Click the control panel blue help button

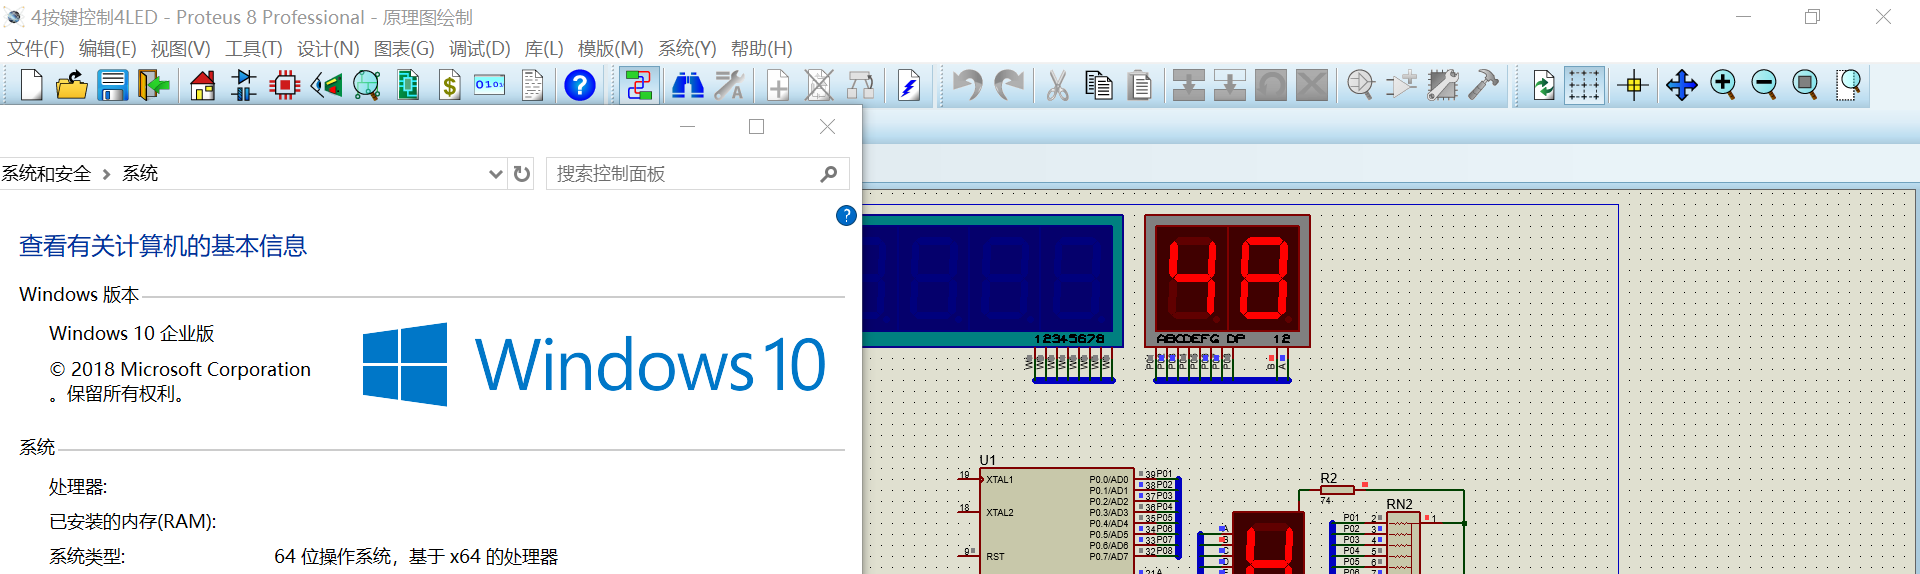pyautogui.click(x=846, y=215)
